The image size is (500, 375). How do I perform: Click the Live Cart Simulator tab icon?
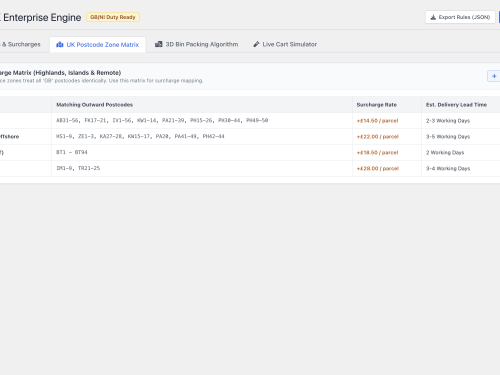click(x=256, y=44)
